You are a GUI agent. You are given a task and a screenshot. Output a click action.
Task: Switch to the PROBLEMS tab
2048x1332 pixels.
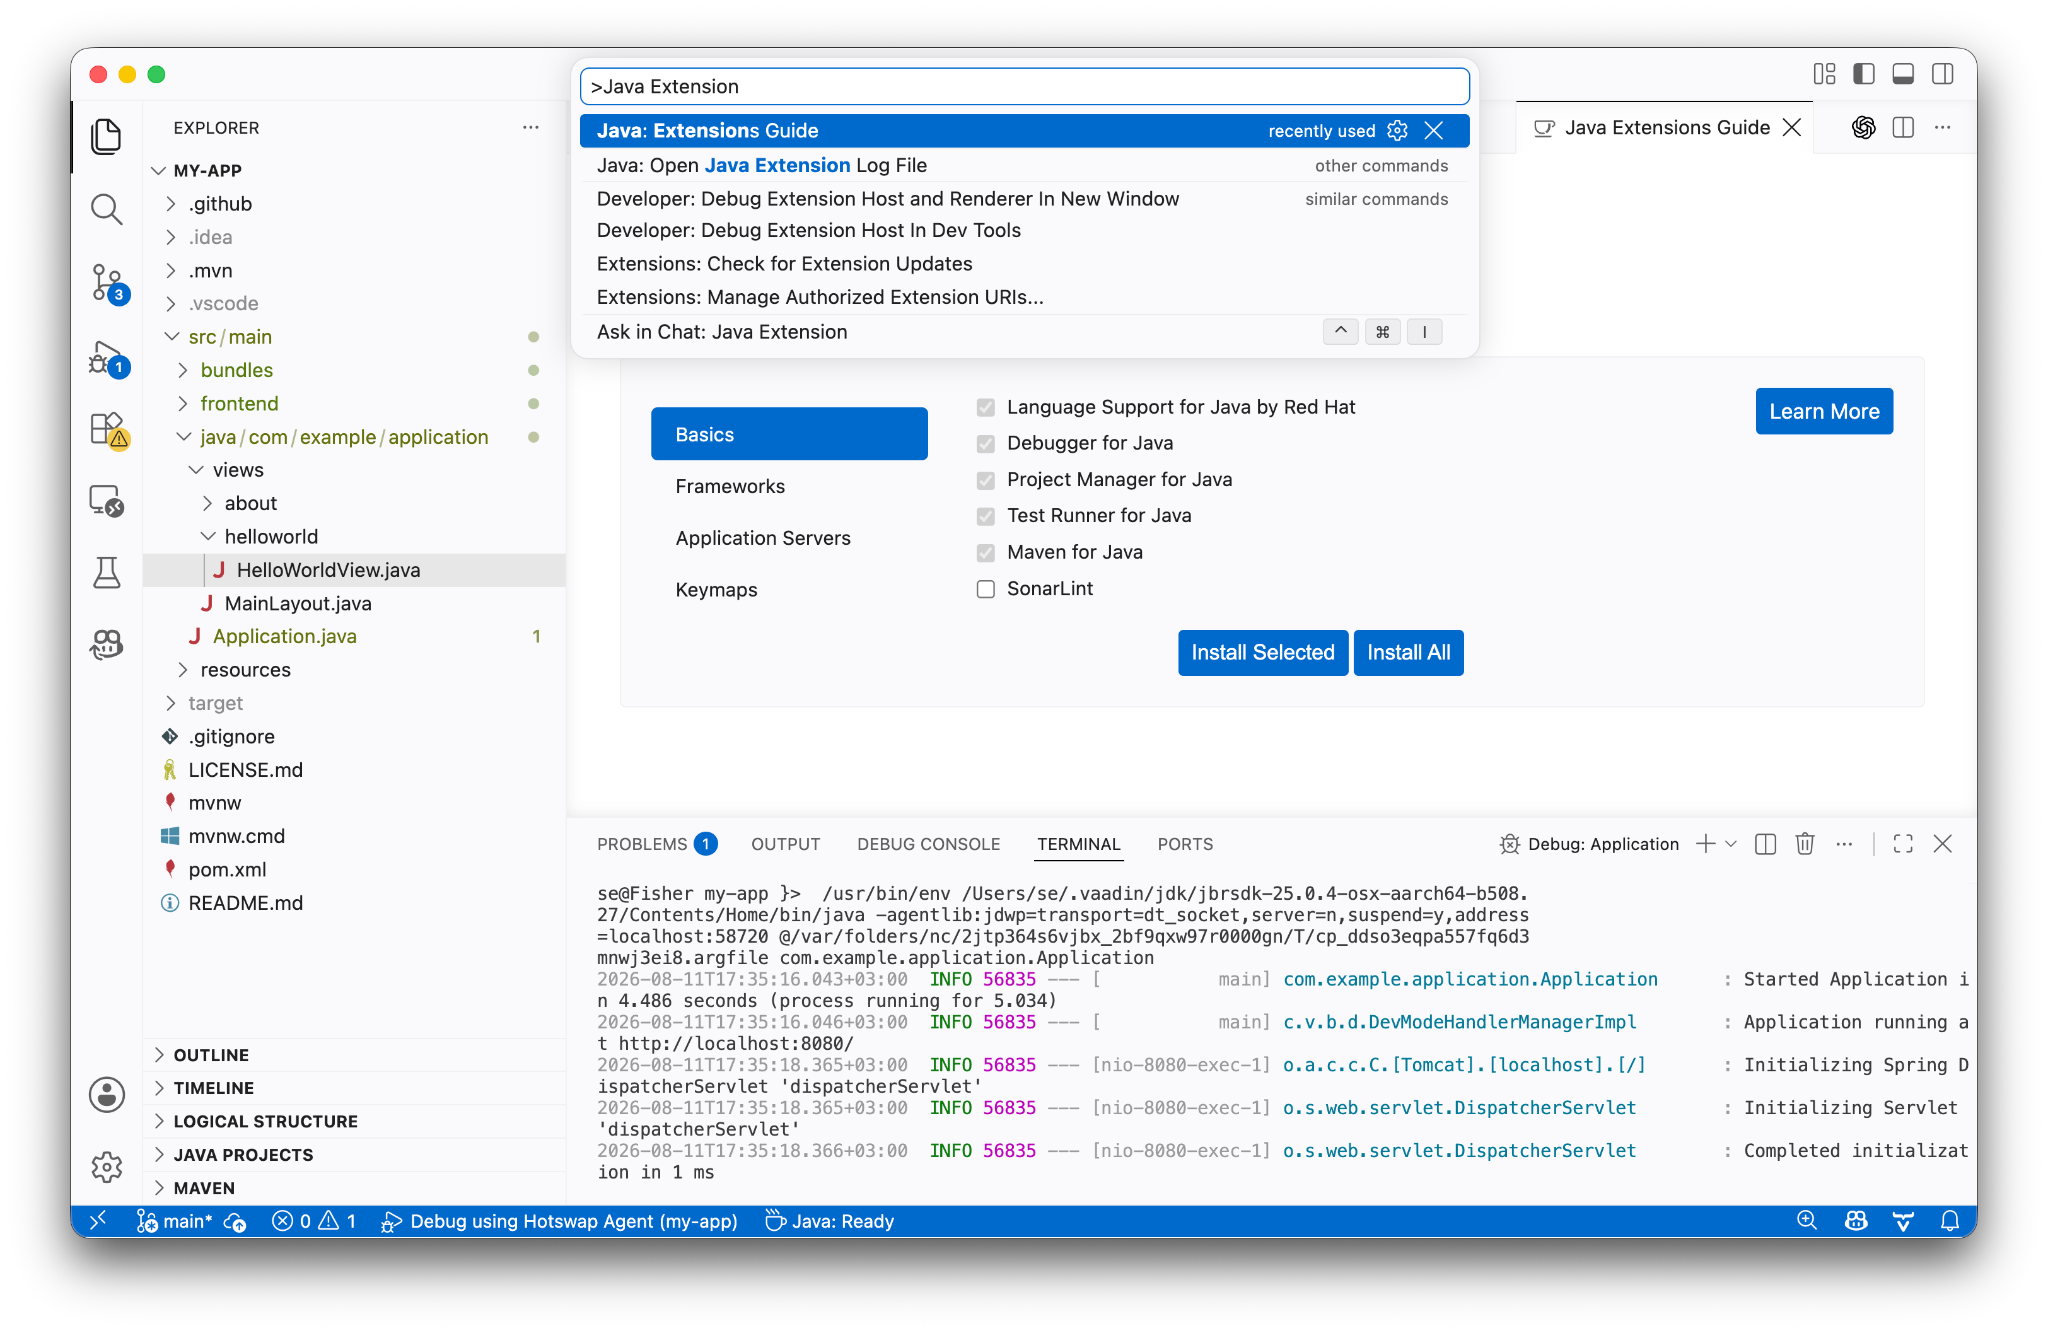(x=657, y=844)
